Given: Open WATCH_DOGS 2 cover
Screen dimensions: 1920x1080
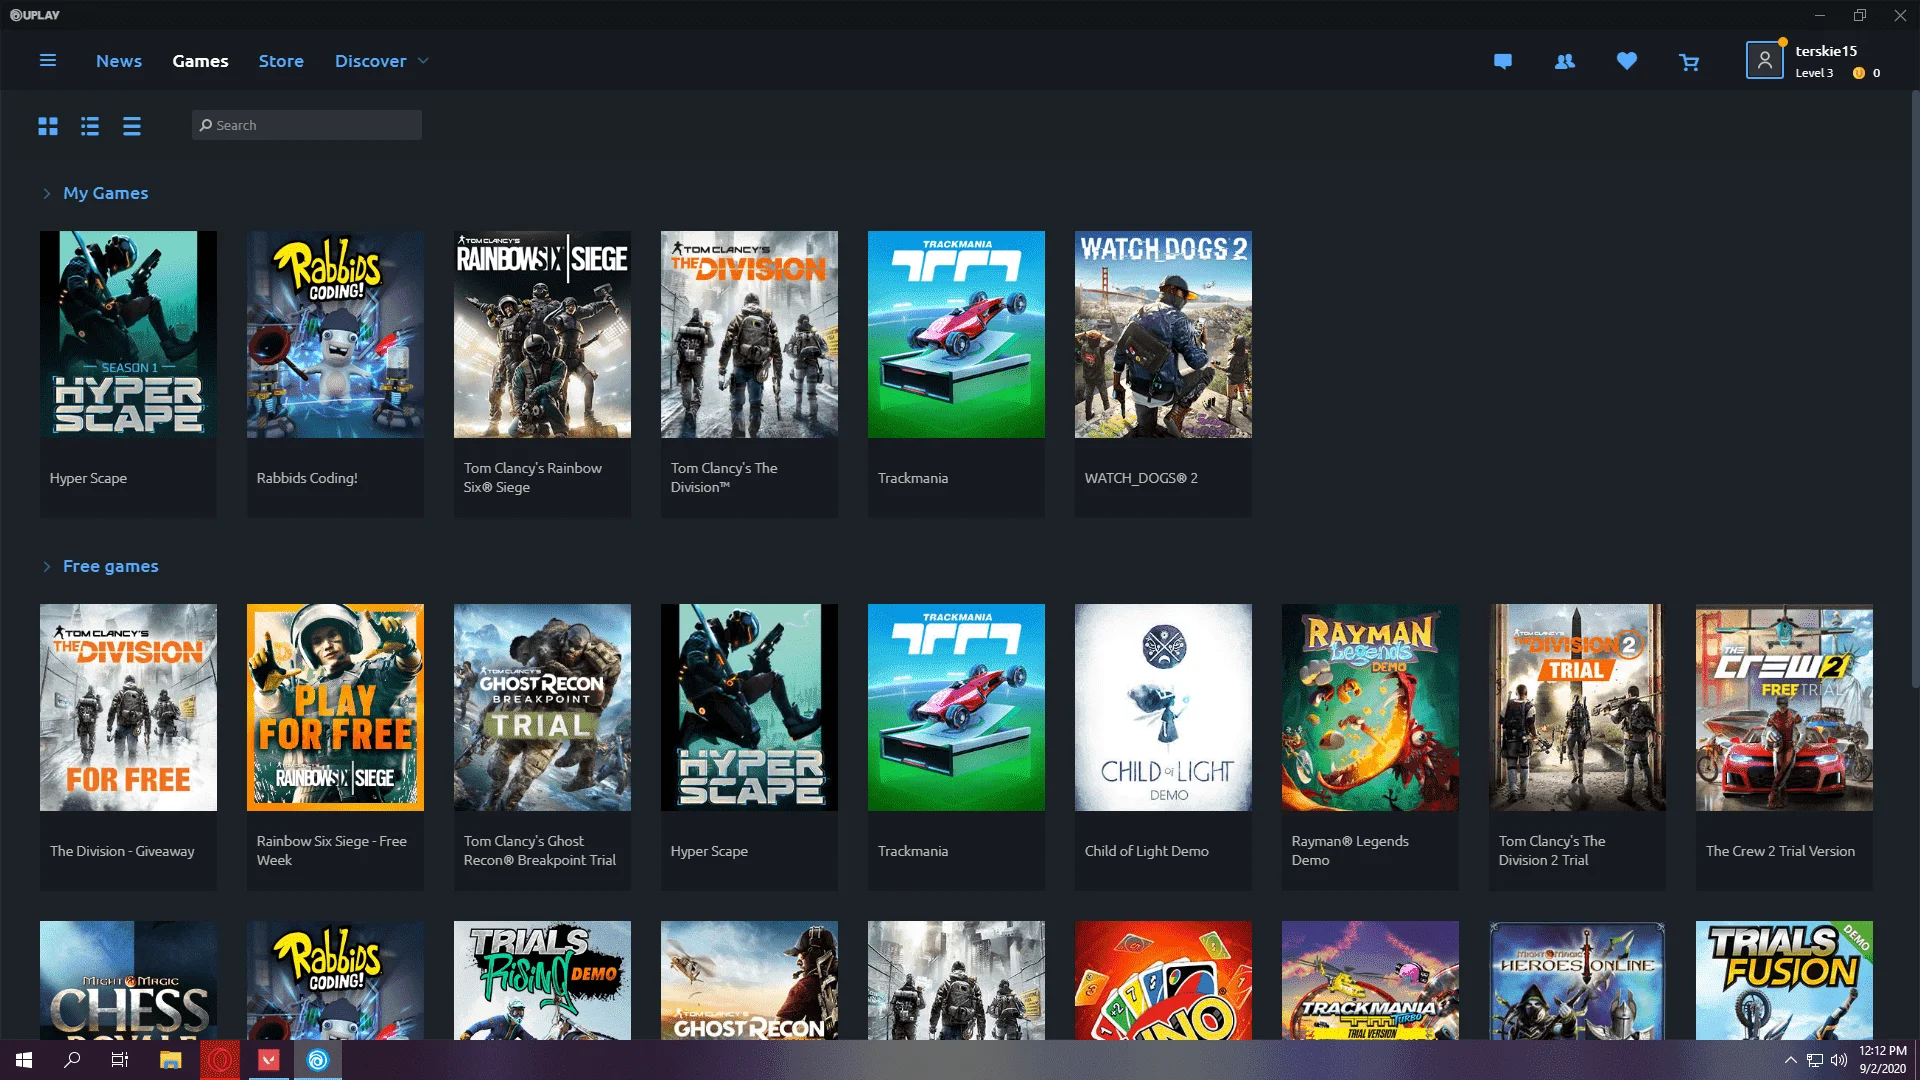Looking at the screenshot, I should (1163, 335).
